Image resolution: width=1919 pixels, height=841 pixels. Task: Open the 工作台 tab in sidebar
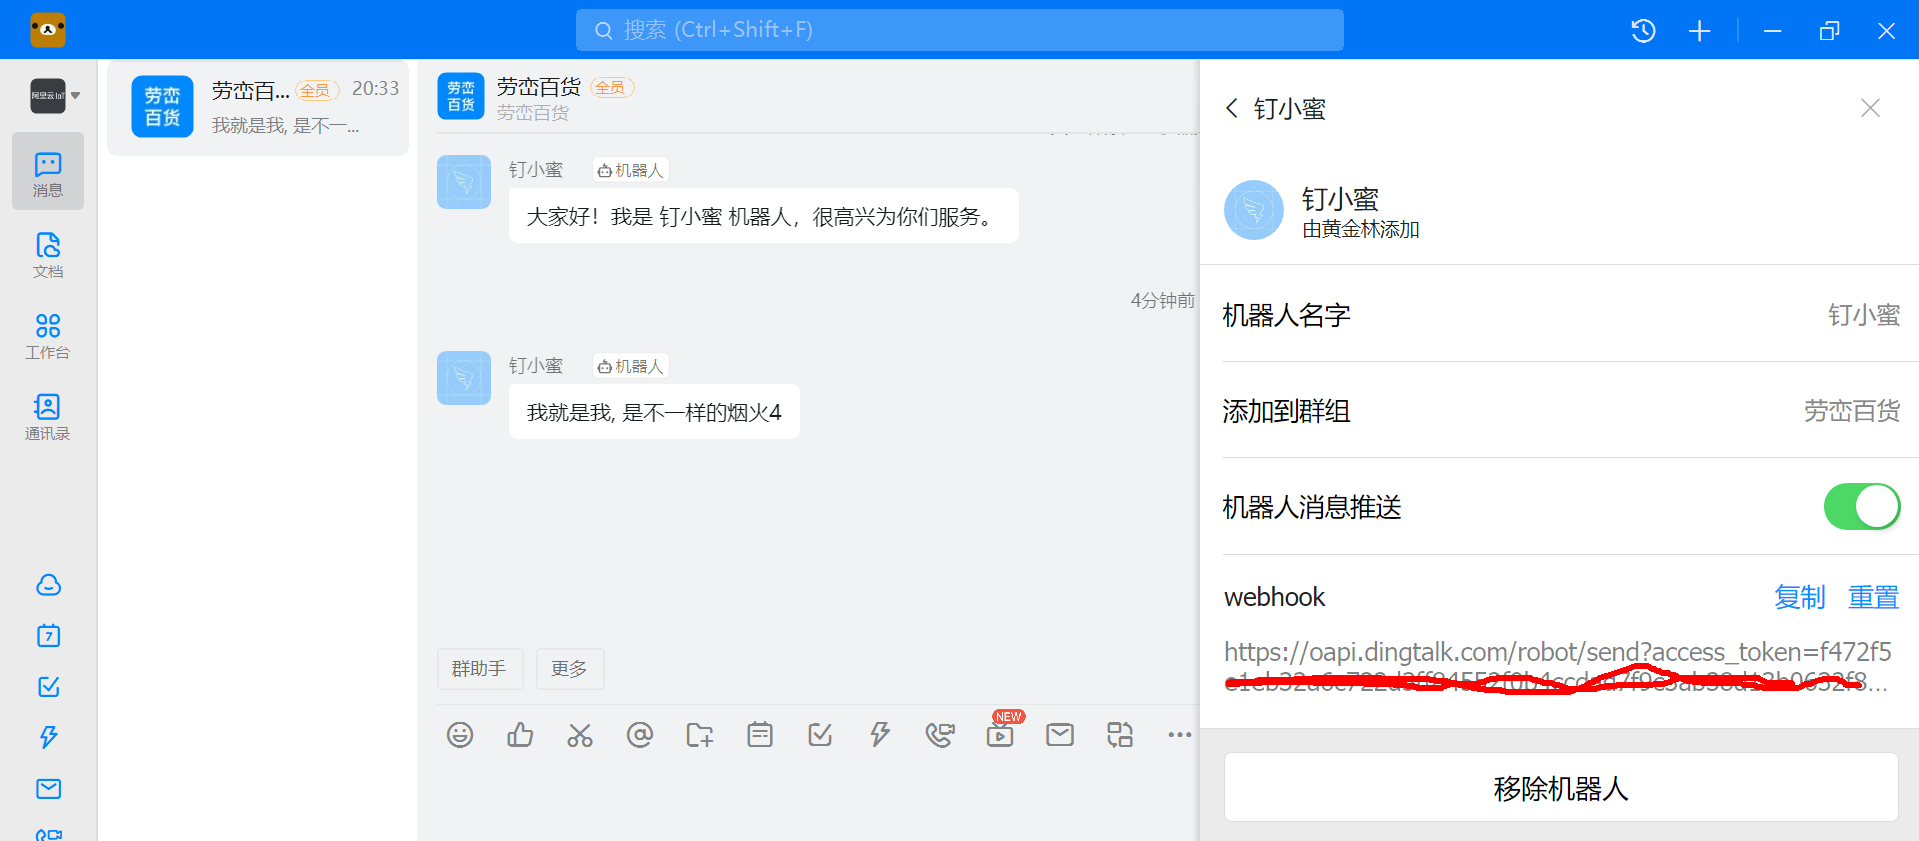coord(48,336)
